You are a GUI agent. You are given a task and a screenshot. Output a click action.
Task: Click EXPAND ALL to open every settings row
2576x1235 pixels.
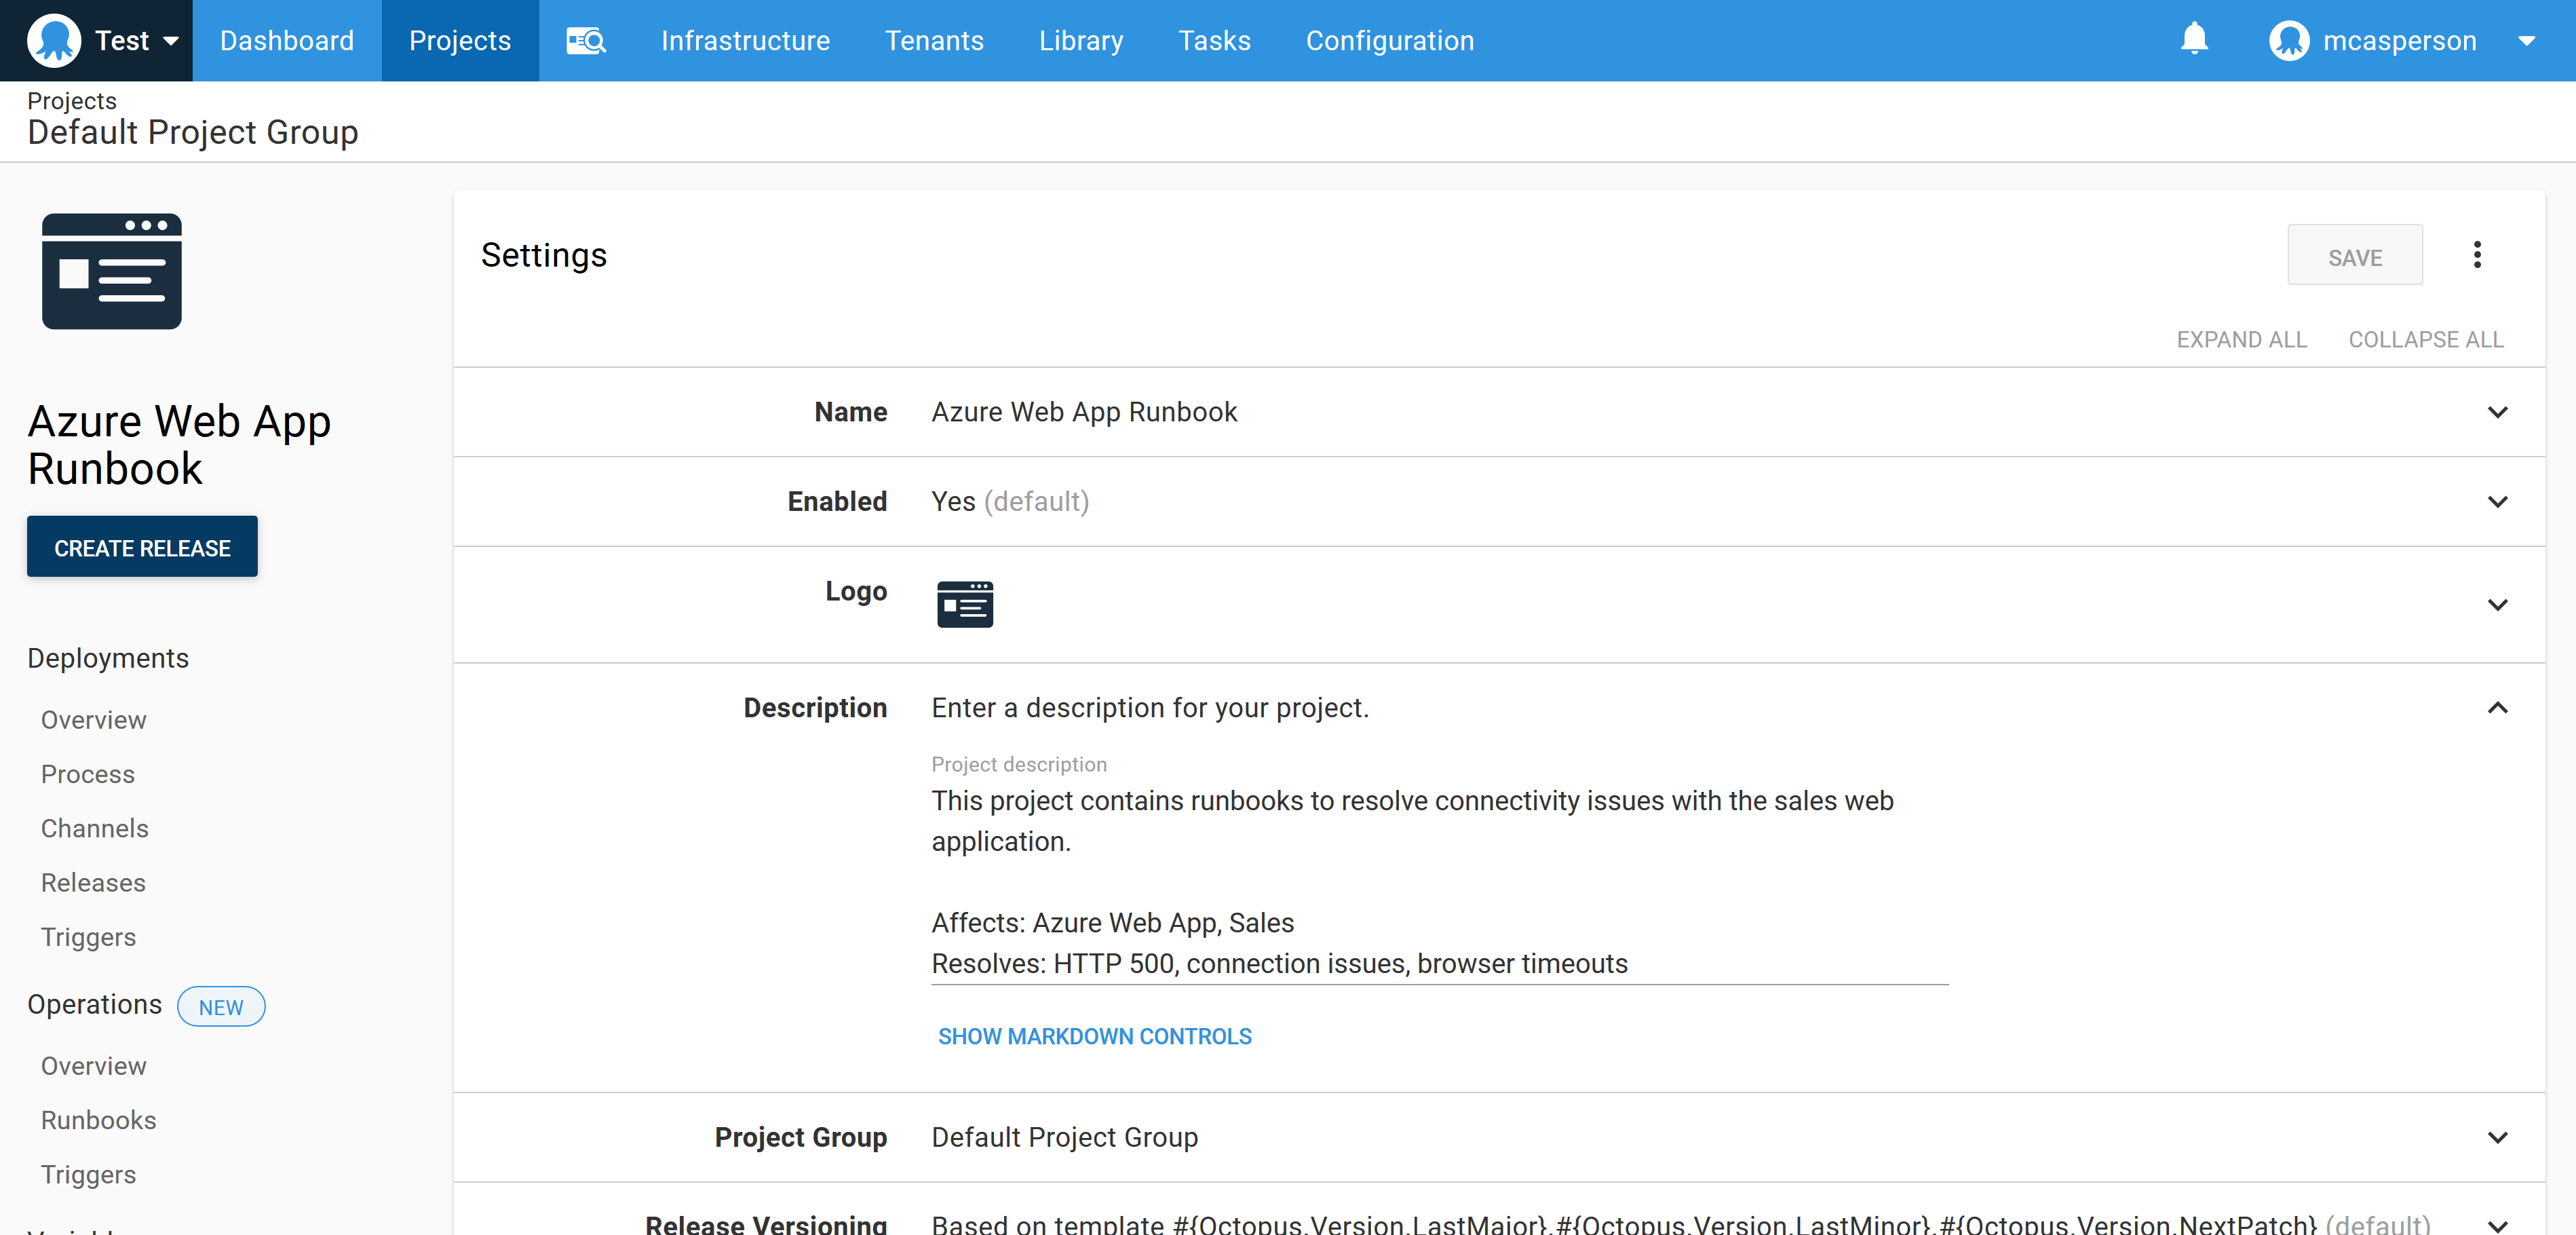[x=2241, y=339]
